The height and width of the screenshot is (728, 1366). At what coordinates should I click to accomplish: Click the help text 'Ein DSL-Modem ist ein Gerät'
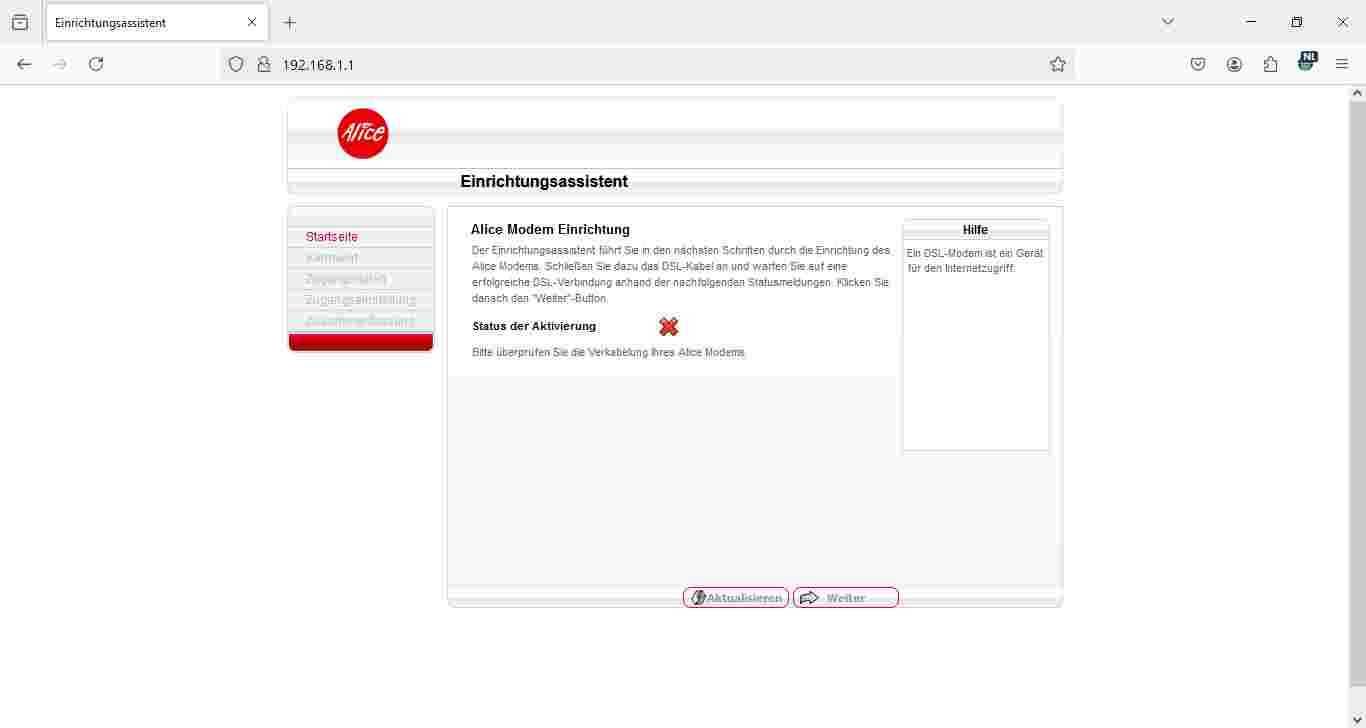point(975,254)
